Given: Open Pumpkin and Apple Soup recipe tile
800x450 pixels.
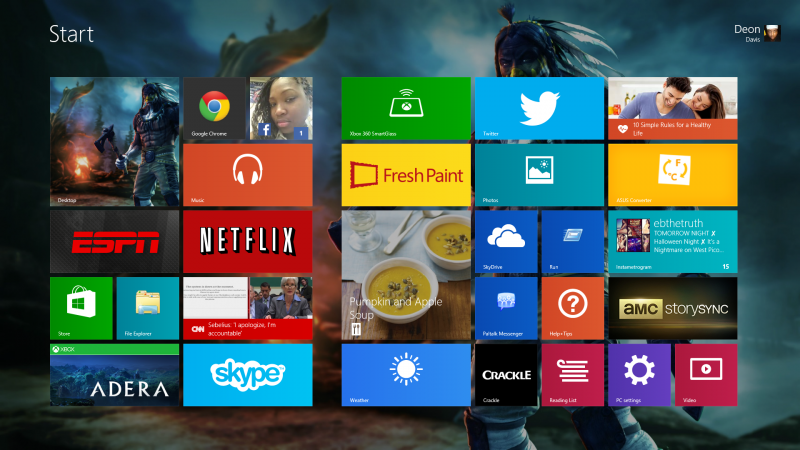Looking at the screenshot, I should tap(406, 275).
